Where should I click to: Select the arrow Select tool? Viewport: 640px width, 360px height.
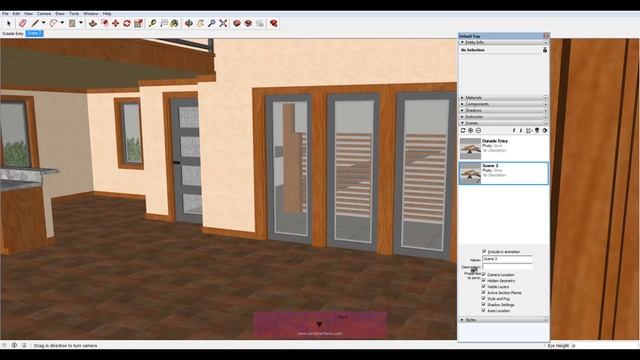[8, 23]
